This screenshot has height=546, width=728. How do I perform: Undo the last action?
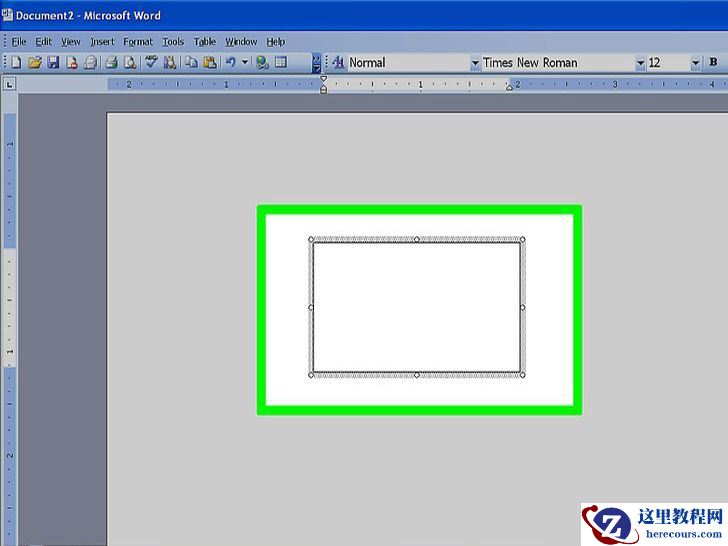[231, 62]
